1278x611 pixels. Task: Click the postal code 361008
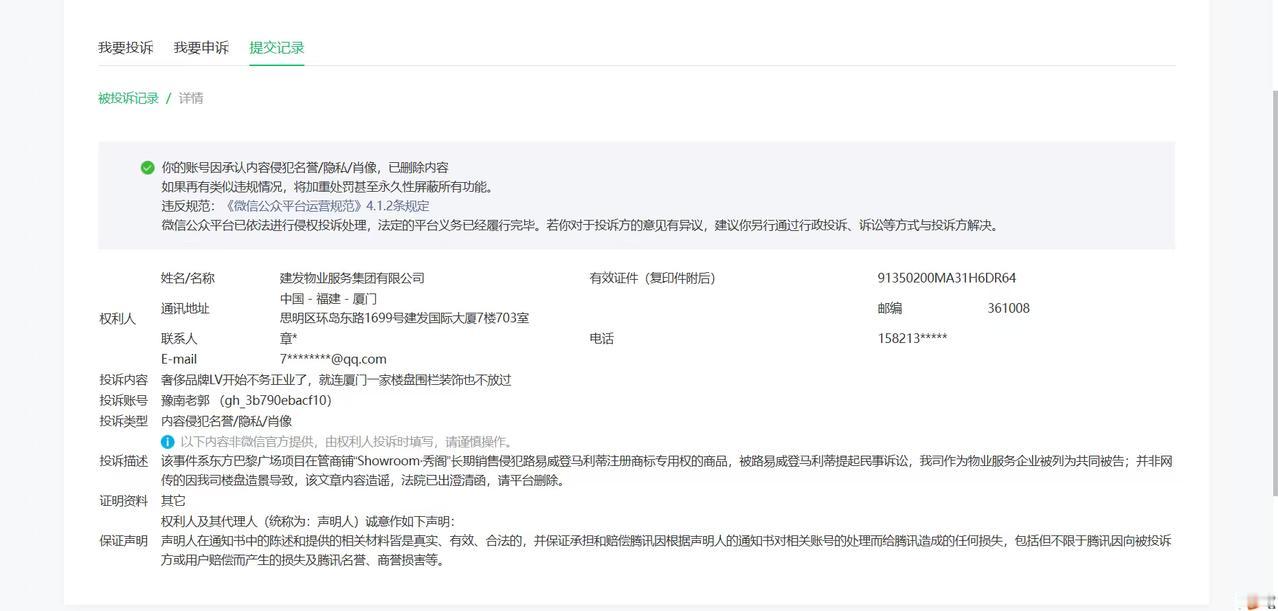(1008, 308)
